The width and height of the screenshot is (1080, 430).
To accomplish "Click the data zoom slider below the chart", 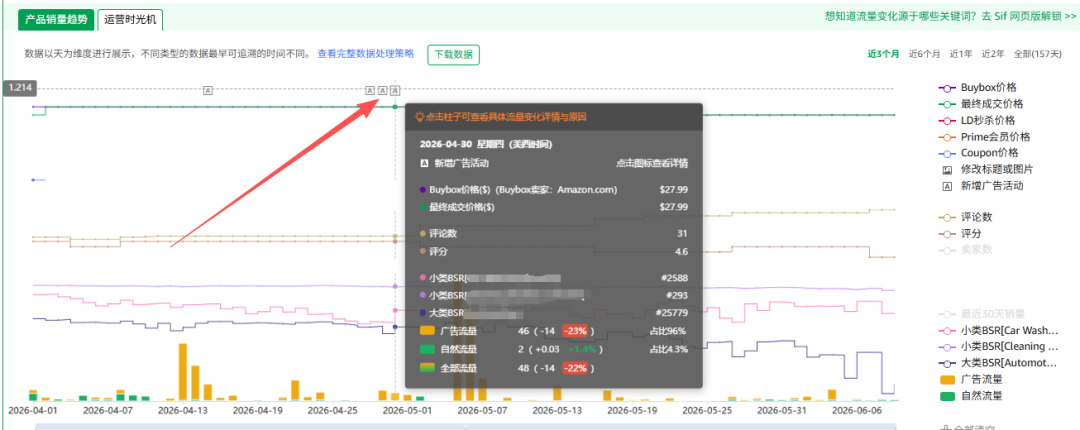I will click(465, 427).
